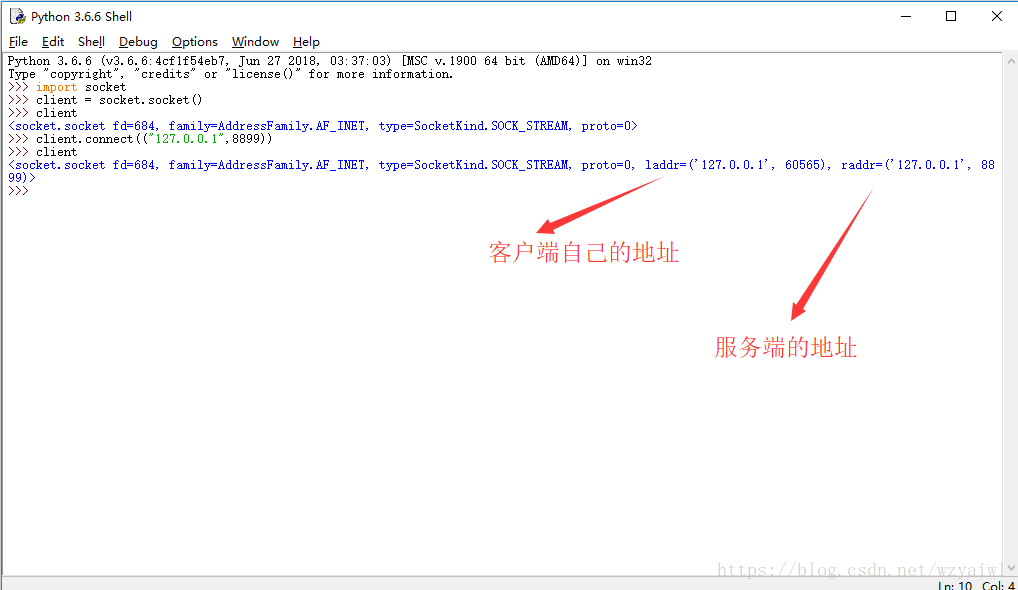Place cursor at the last empty >>> prompt
Image resolution: width=1018 pixels, height=590 pixels.
point(32,191)
